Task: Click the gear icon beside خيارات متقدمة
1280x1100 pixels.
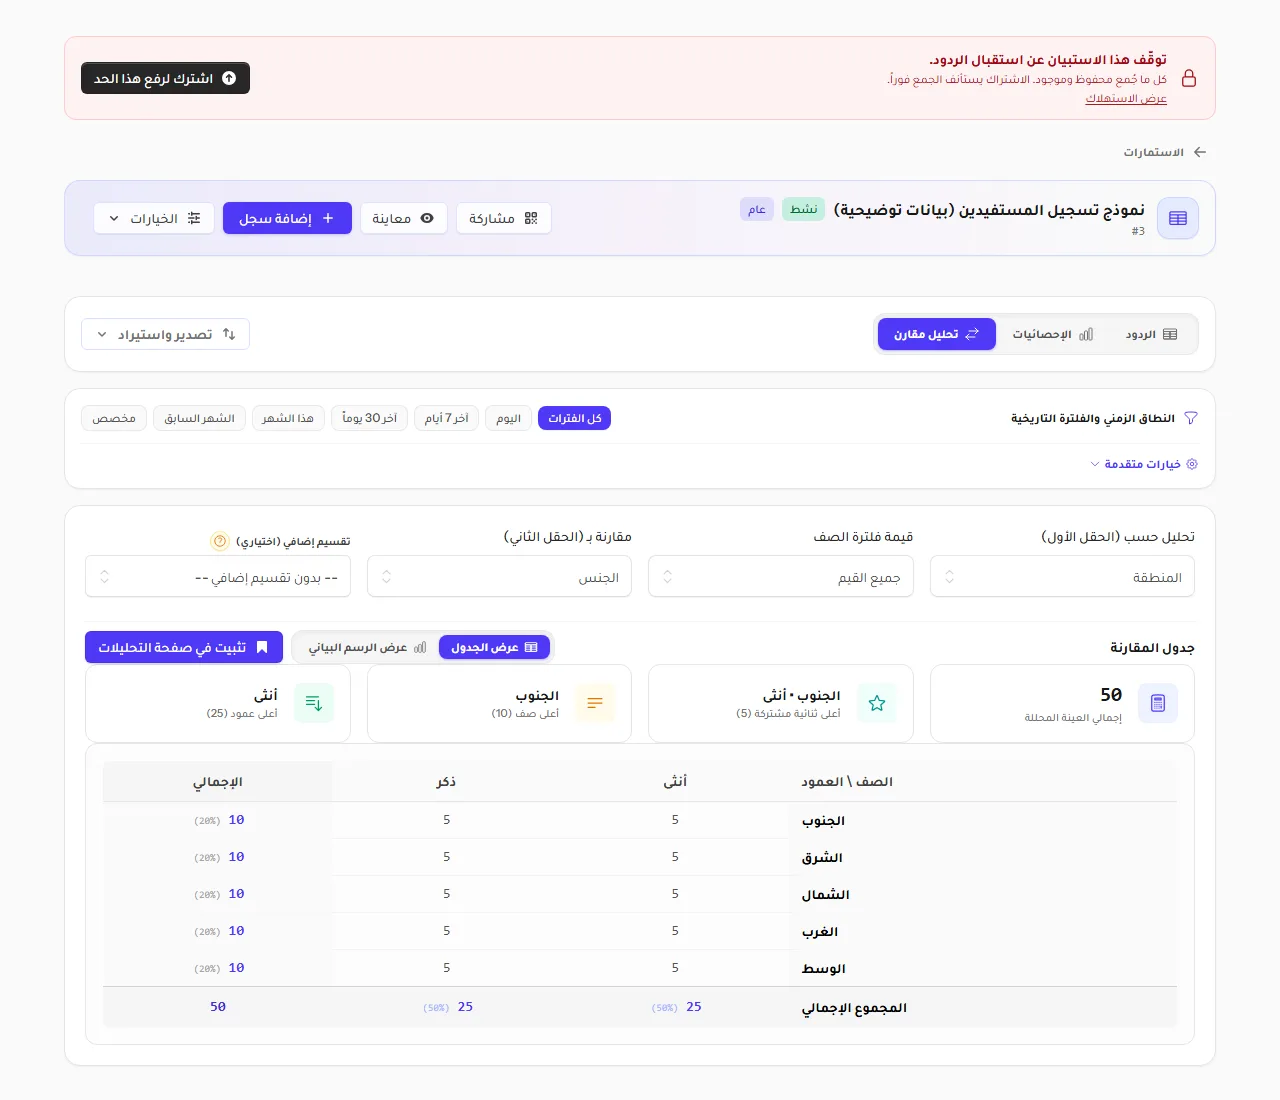Action: pyautogui.click(x=1192, y=464)
